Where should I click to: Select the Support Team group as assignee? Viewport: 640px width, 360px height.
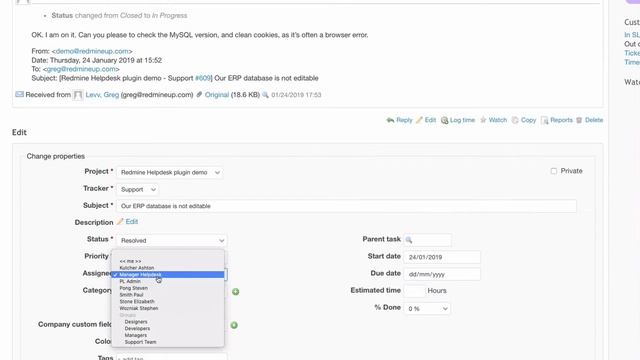(168, 342)
